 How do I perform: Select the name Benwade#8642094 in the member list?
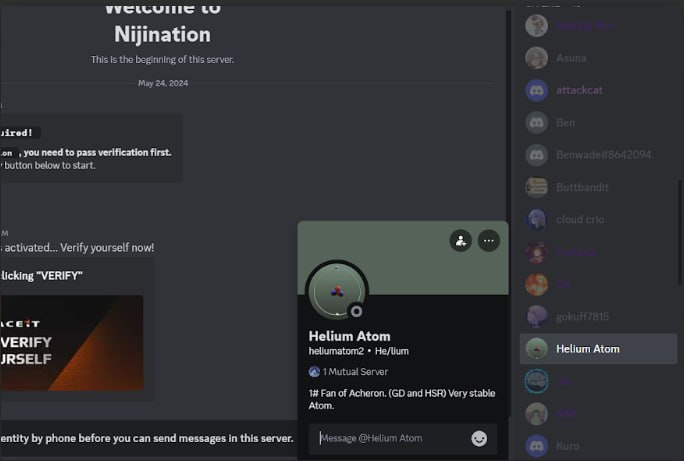pyautogui.click(x=604, y=155)
